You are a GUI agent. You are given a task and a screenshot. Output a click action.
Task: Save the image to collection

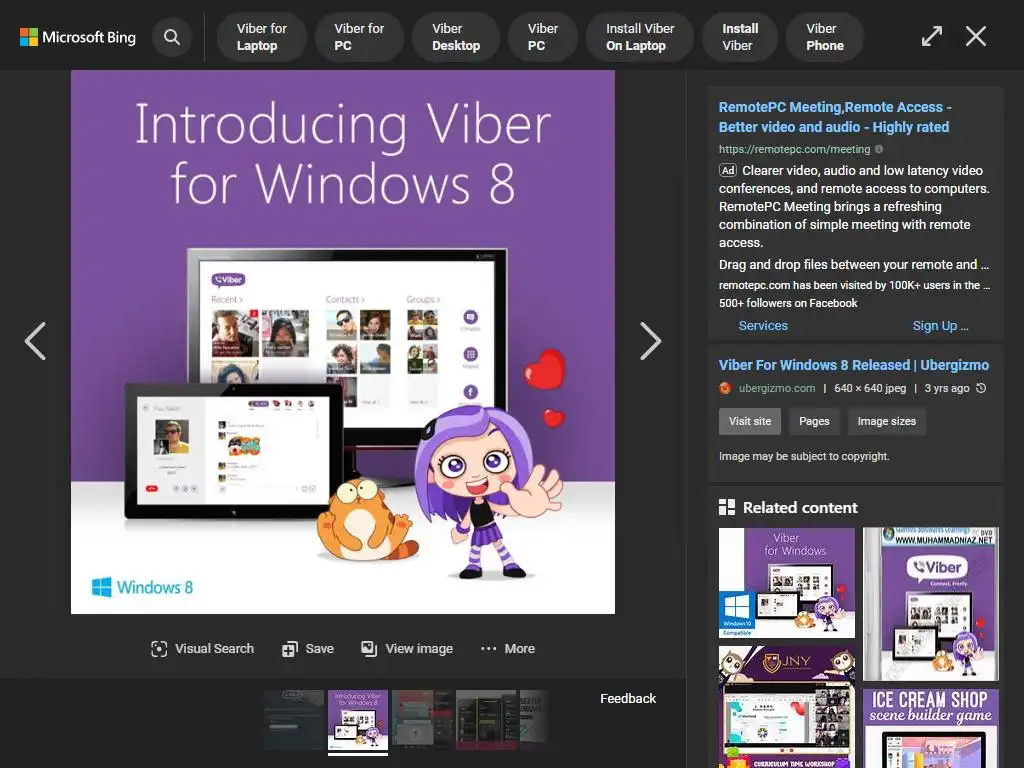(308, 648)
